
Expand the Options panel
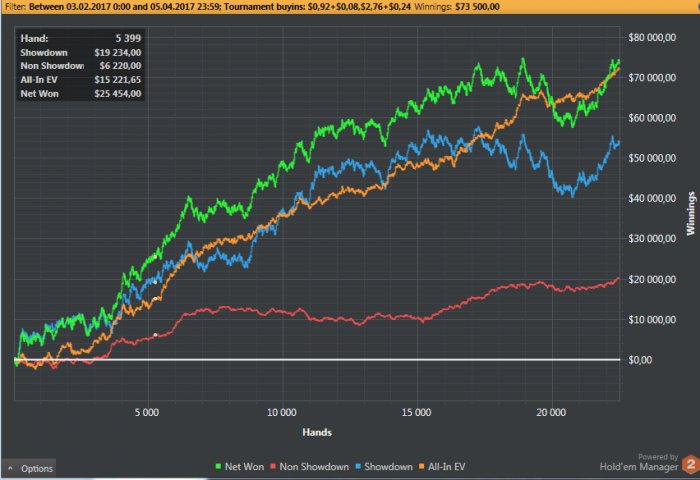pyautogui.click(x=29, y=468)
